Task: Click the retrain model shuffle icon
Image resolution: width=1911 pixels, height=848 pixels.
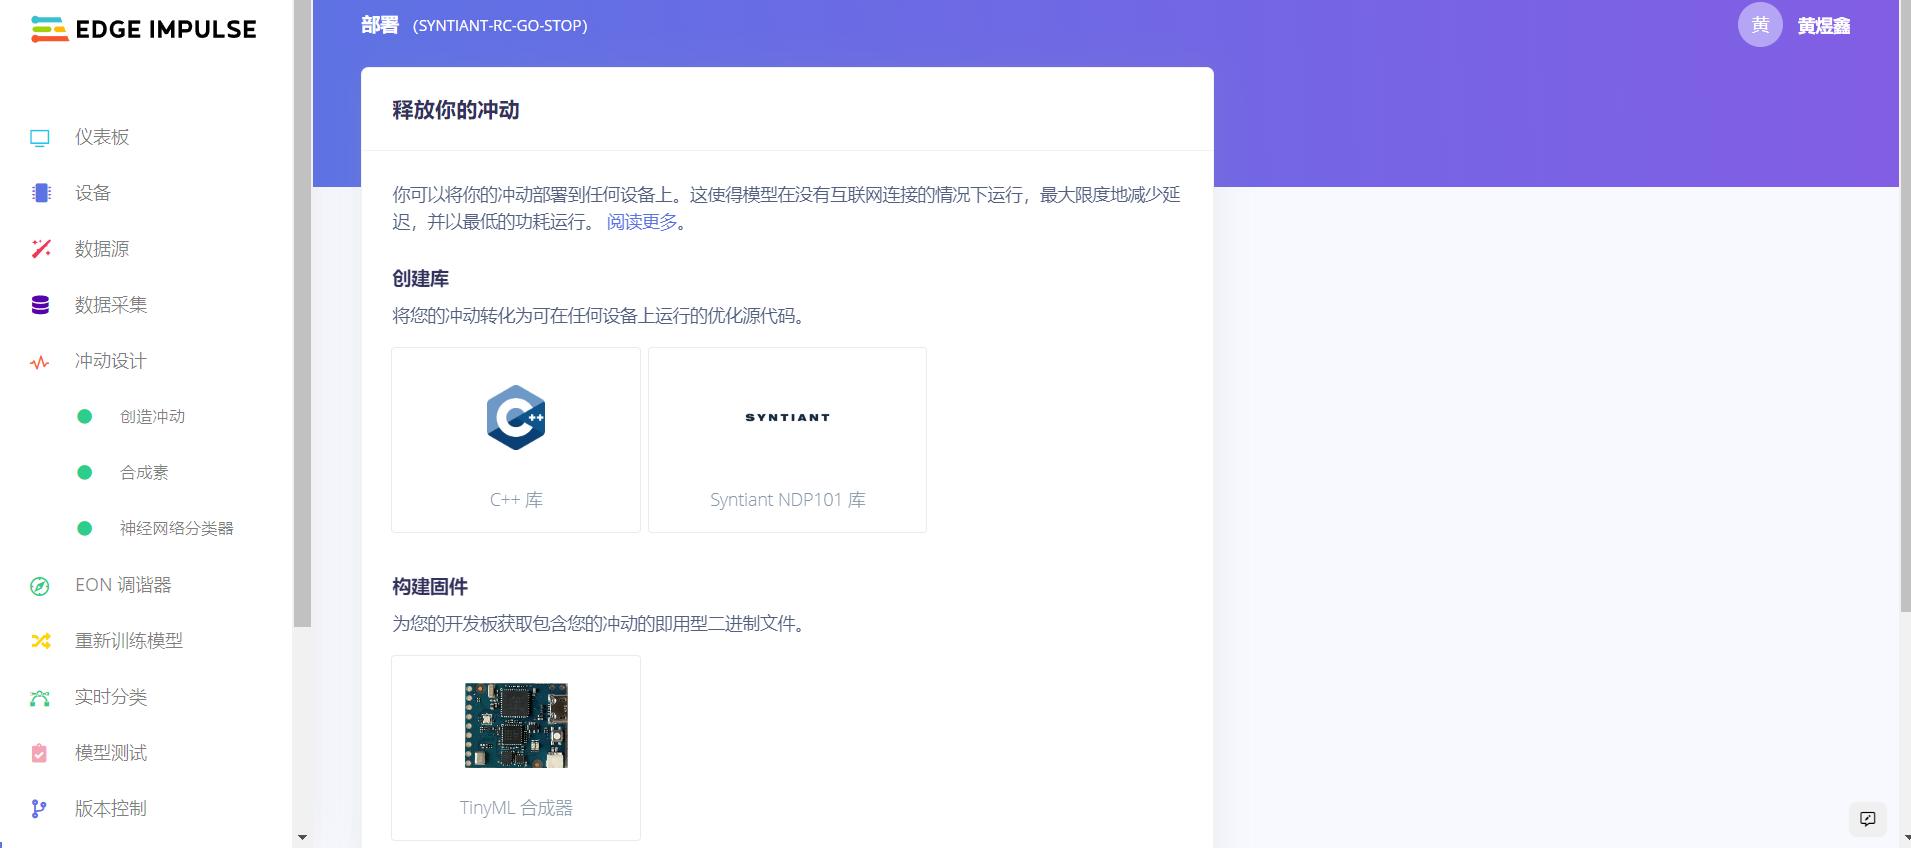Action: 40,641
